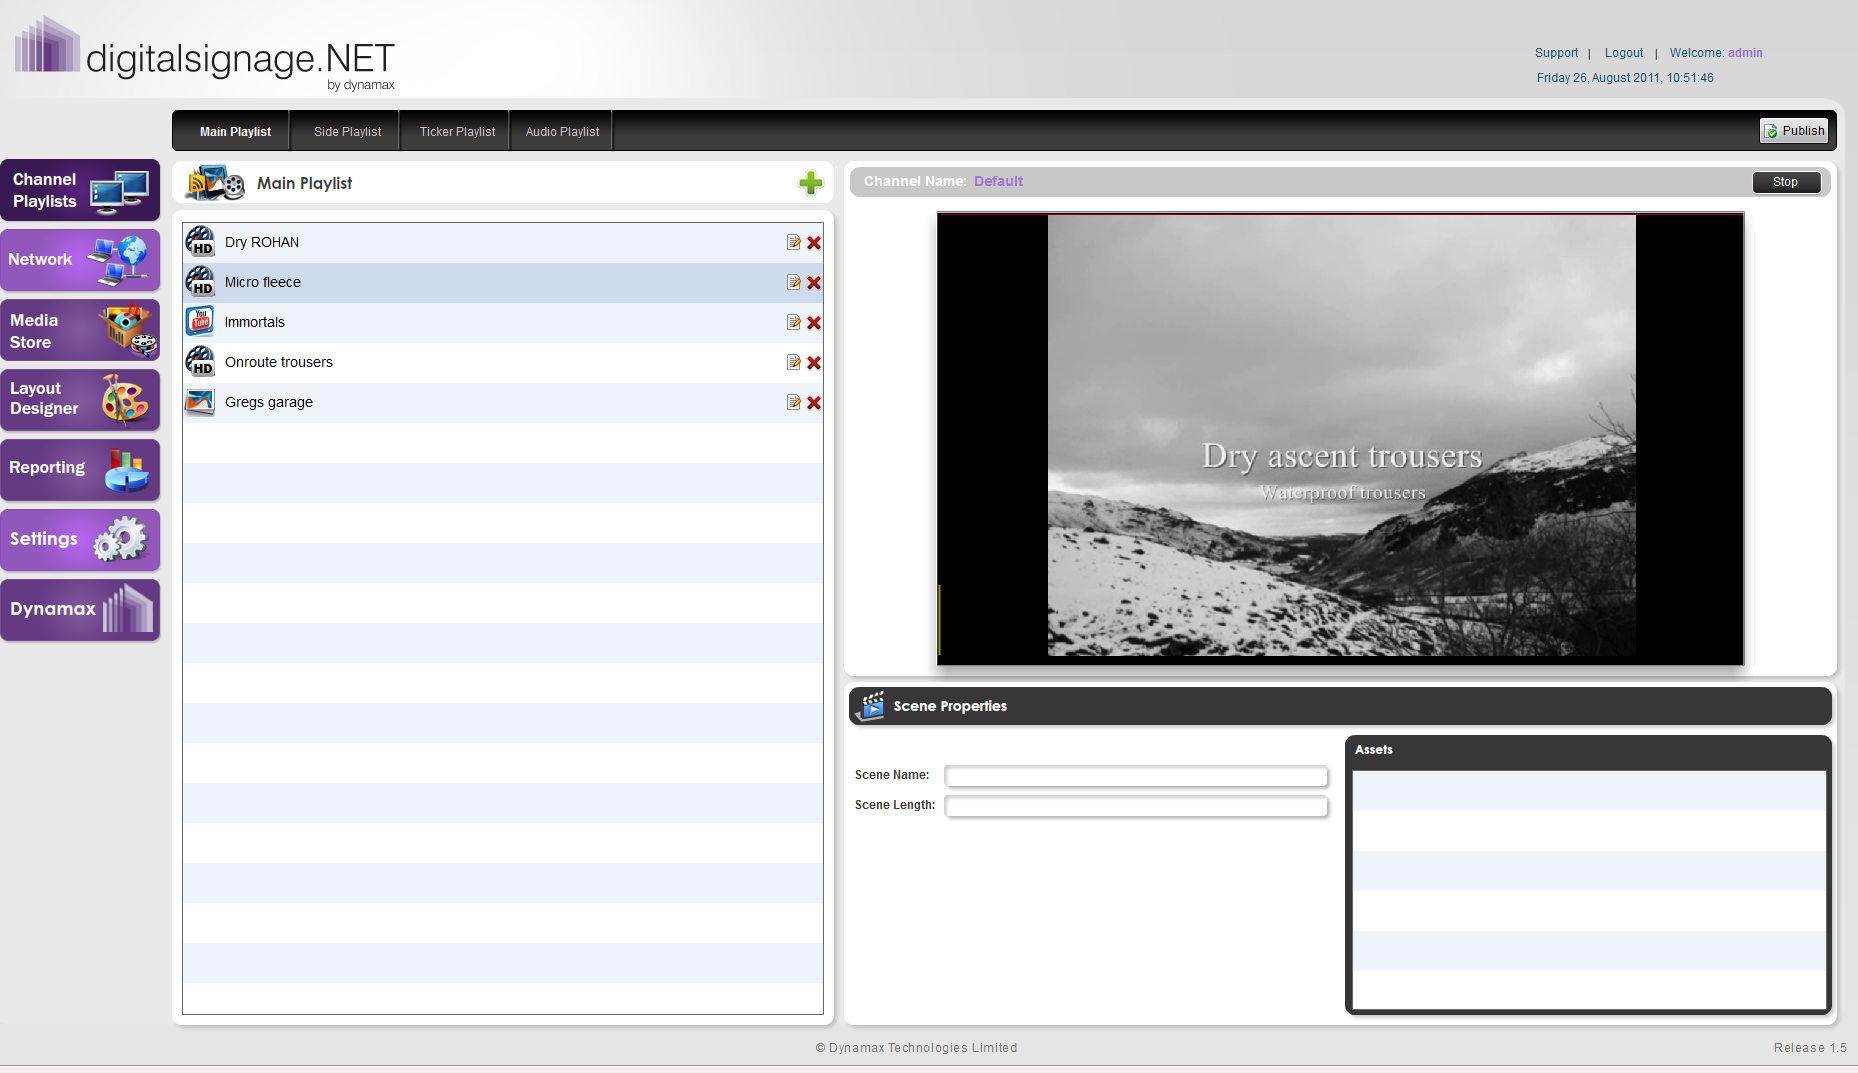Screen dimensions: 1858x1073
Task: Delete the Gregs garage scene
Action: 814,403
